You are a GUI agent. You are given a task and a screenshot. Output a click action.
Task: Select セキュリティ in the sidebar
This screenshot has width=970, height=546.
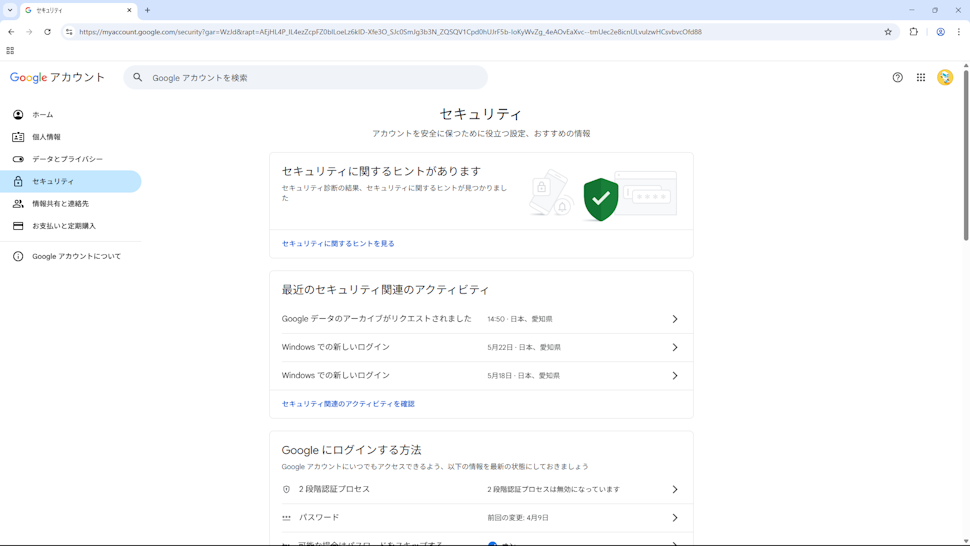pyautogui.click(x=71, y=181)
